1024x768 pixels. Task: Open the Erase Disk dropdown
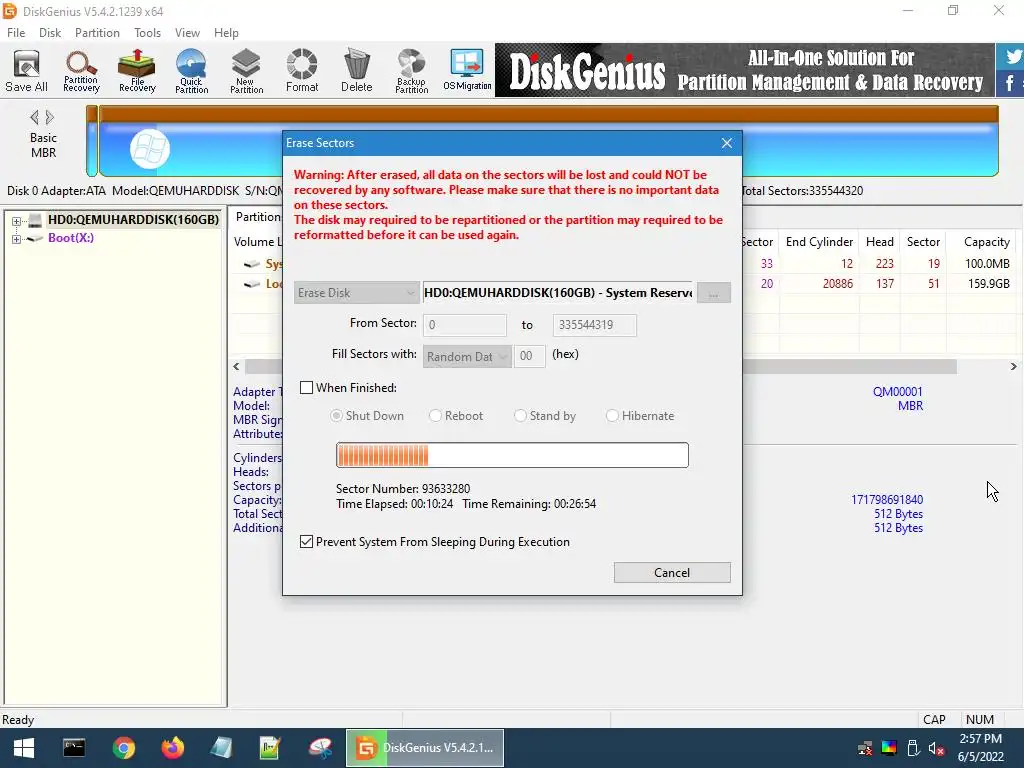356,293
